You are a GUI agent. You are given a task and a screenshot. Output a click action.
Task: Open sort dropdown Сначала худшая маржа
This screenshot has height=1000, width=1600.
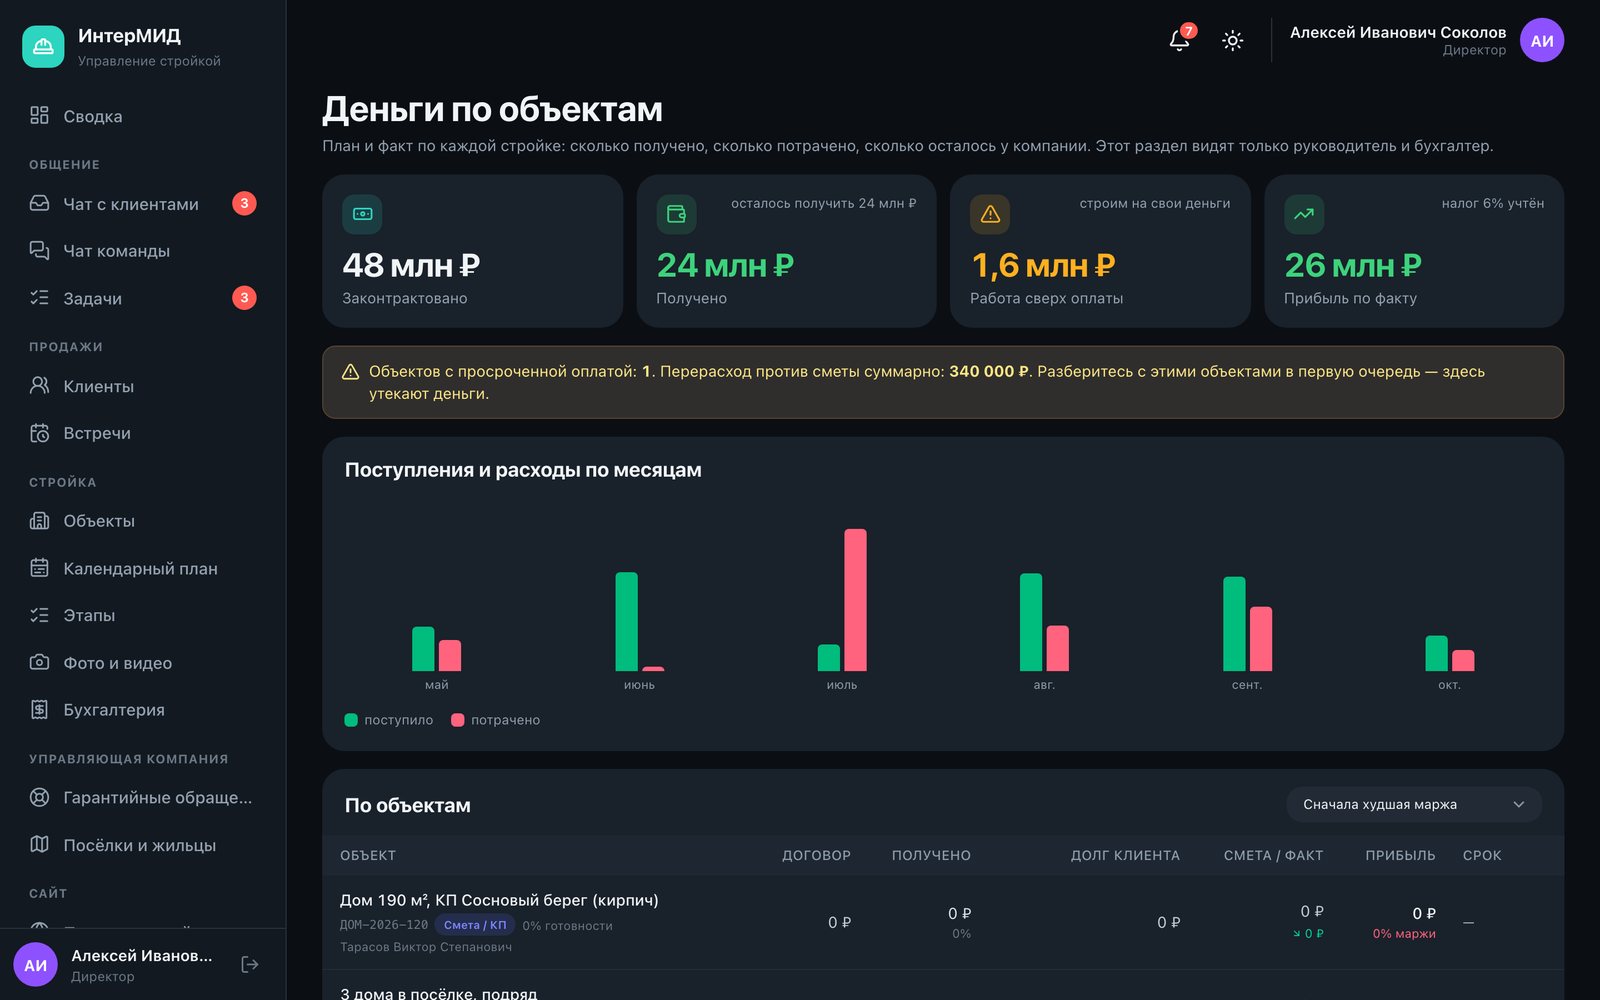pos(1414,804)
